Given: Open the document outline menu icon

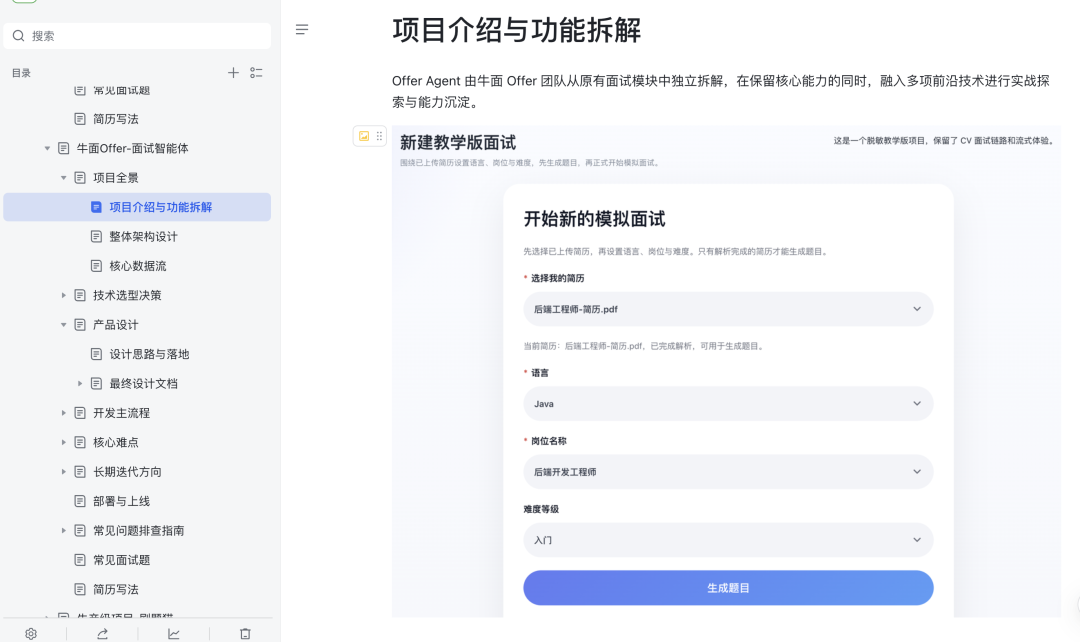Looking at the screenshot, I should coord(302,29).
